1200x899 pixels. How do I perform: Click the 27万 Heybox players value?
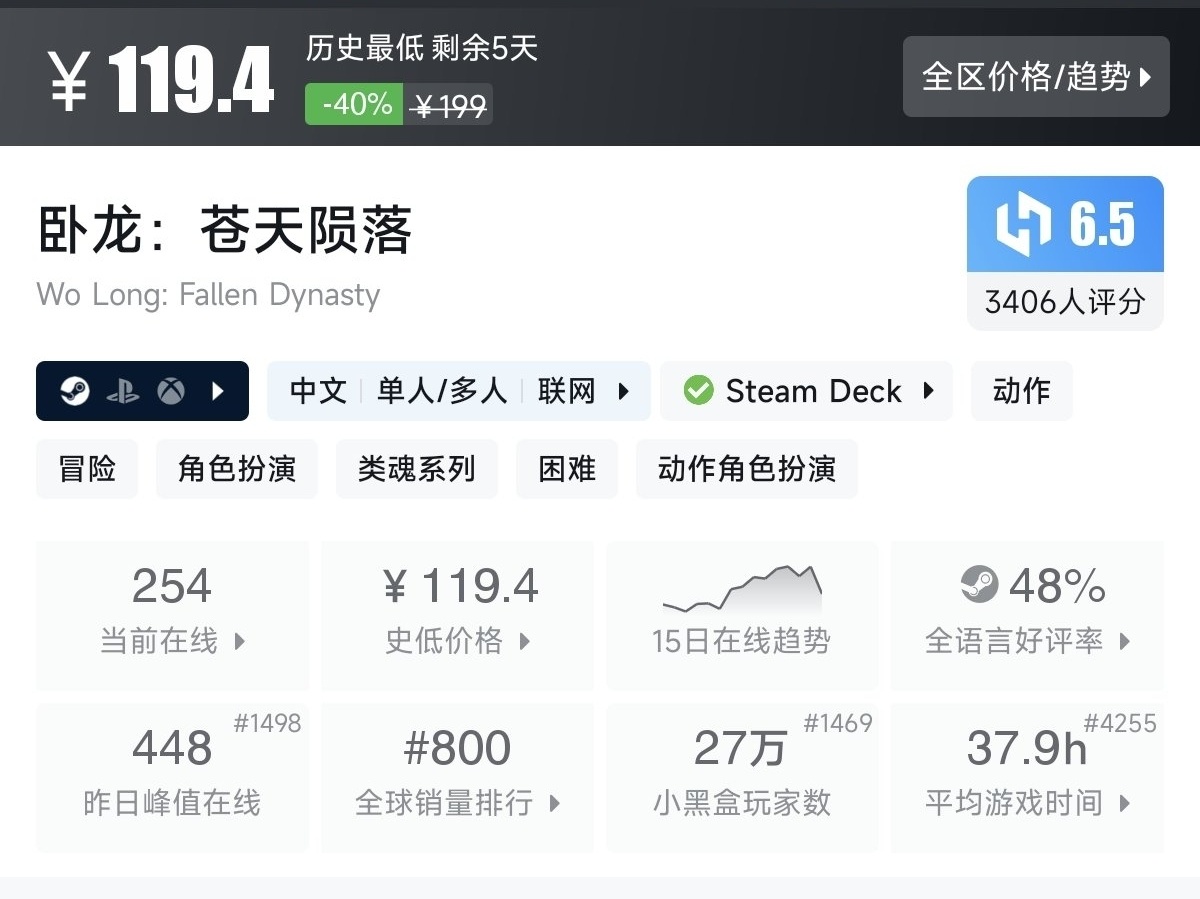click(x=740, y=748)
